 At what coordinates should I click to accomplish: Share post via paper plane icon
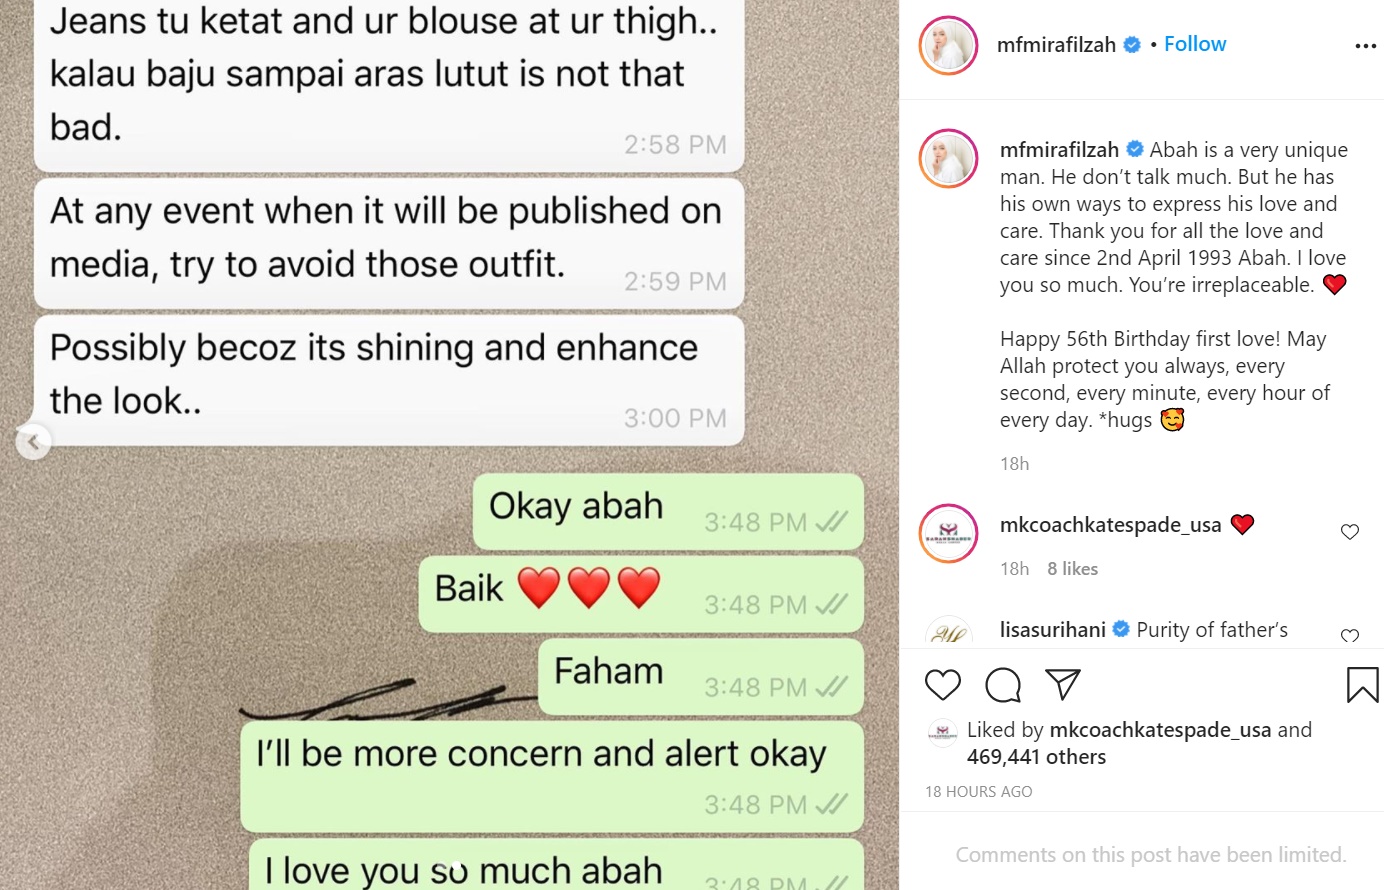1063,684
